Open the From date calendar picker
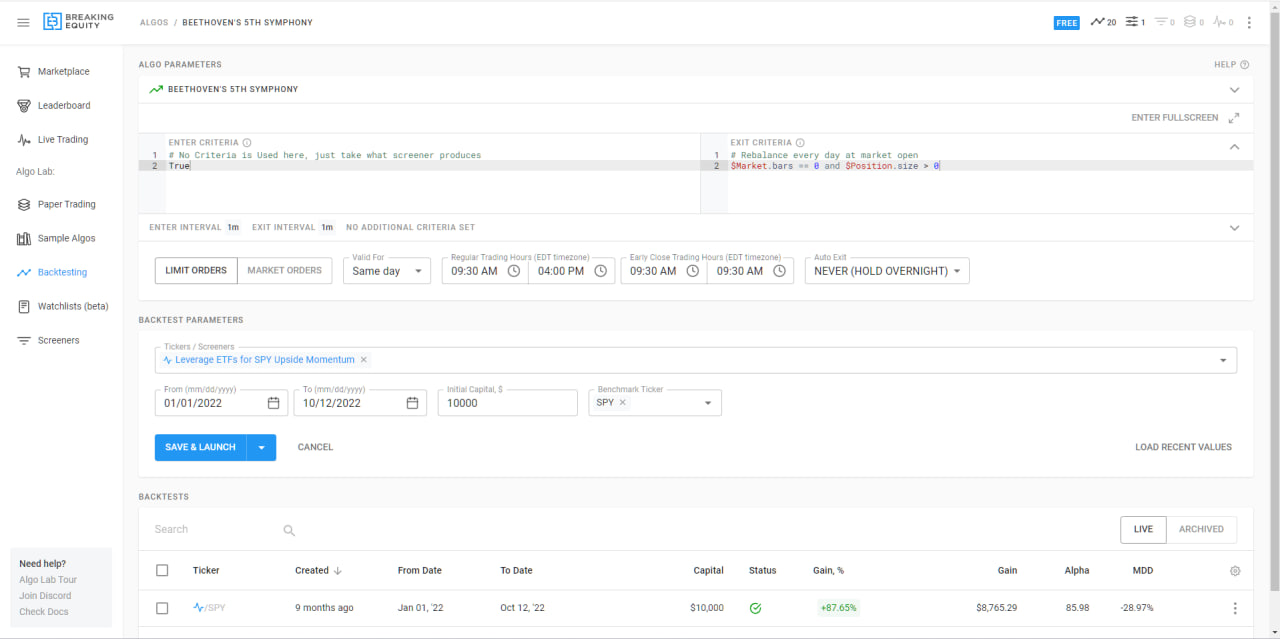This screenshot has height=639, width=1280. click(274, 403)
